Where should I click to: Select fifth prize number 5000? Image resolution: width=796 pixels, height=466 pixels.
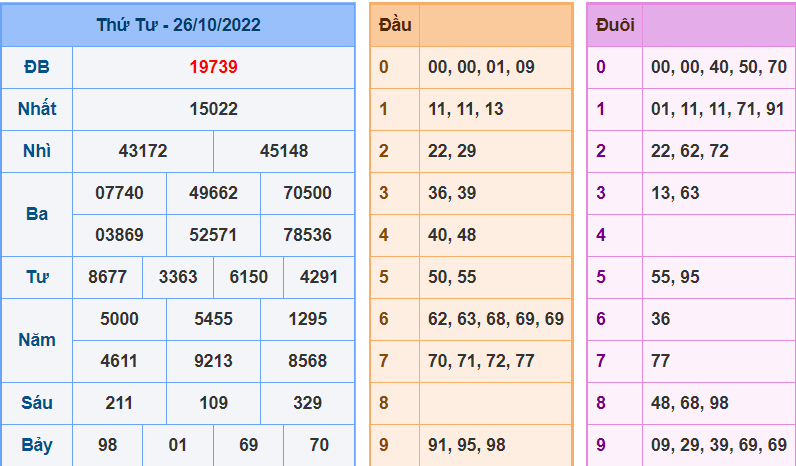pos(119,319)
